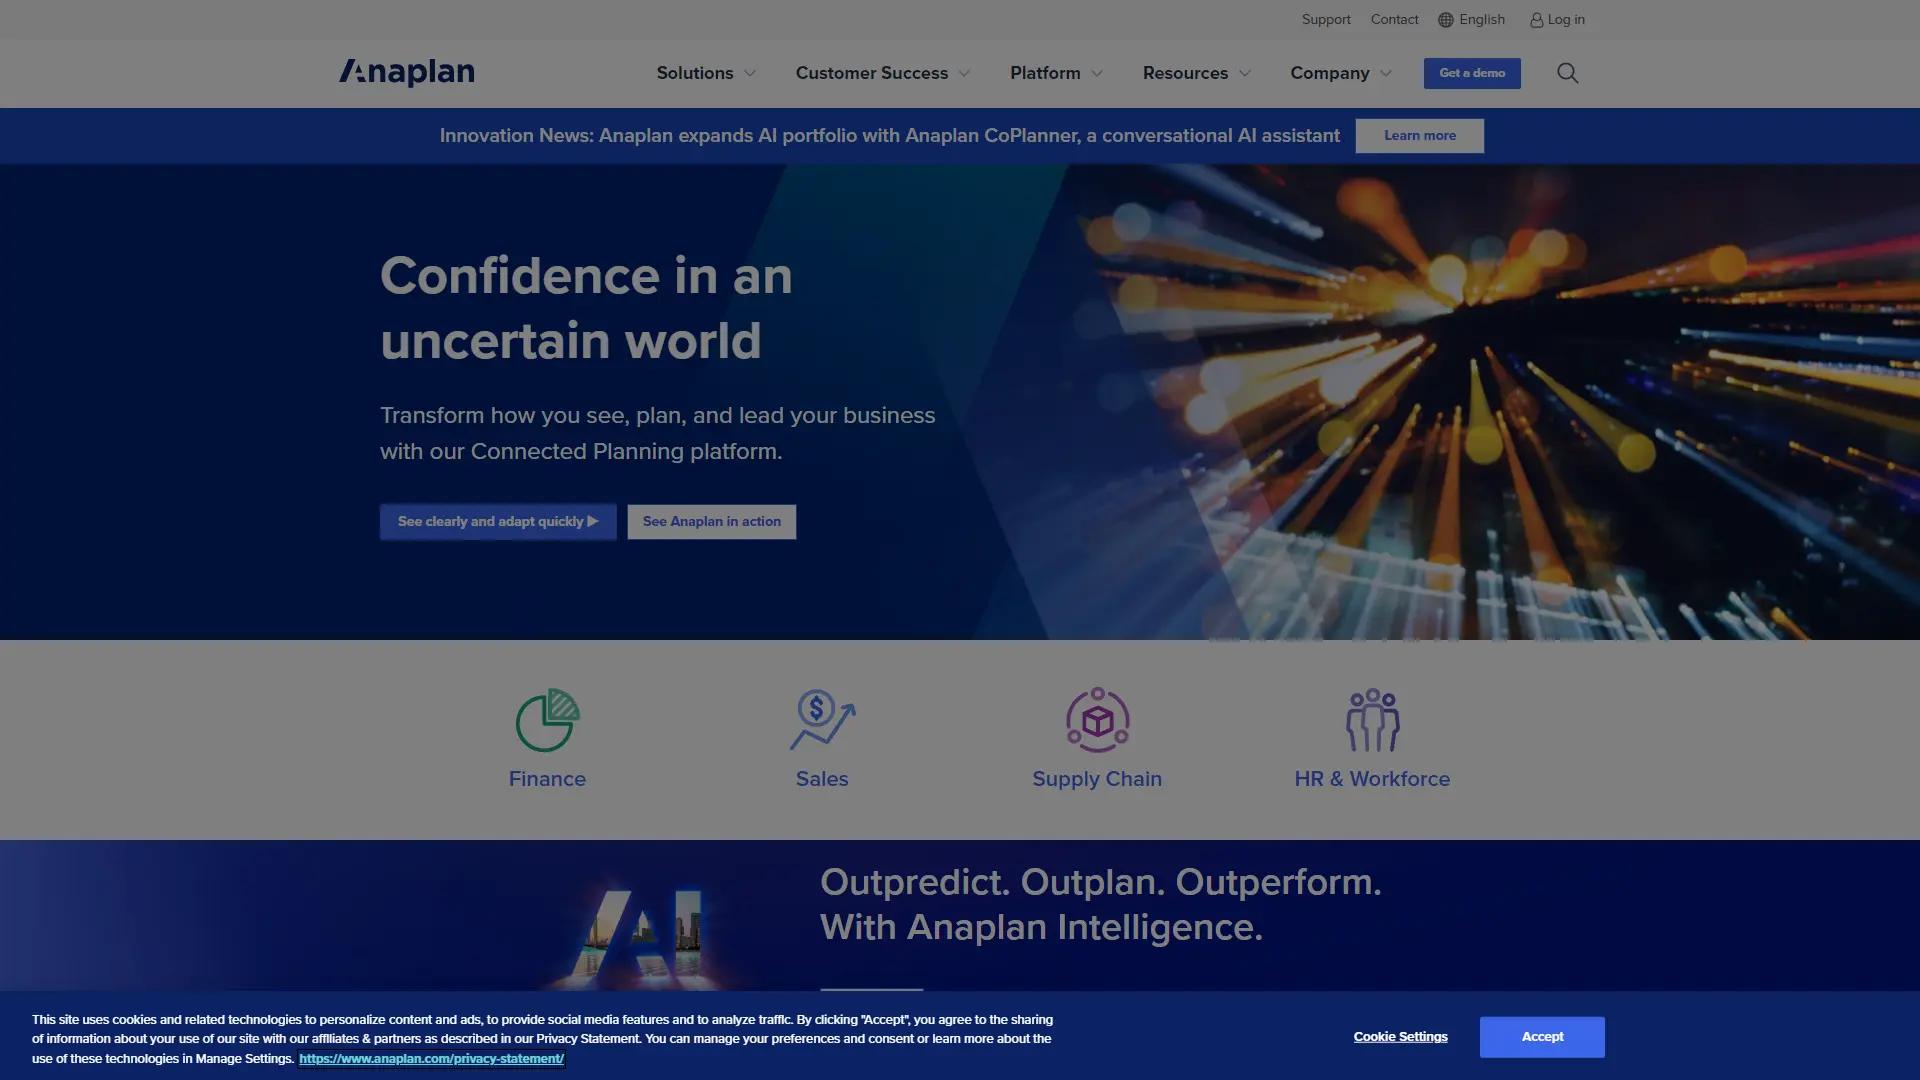1920x1080 pixels.
Task: Open the Platform dropdown
Action: click(x=1055, y=73)
